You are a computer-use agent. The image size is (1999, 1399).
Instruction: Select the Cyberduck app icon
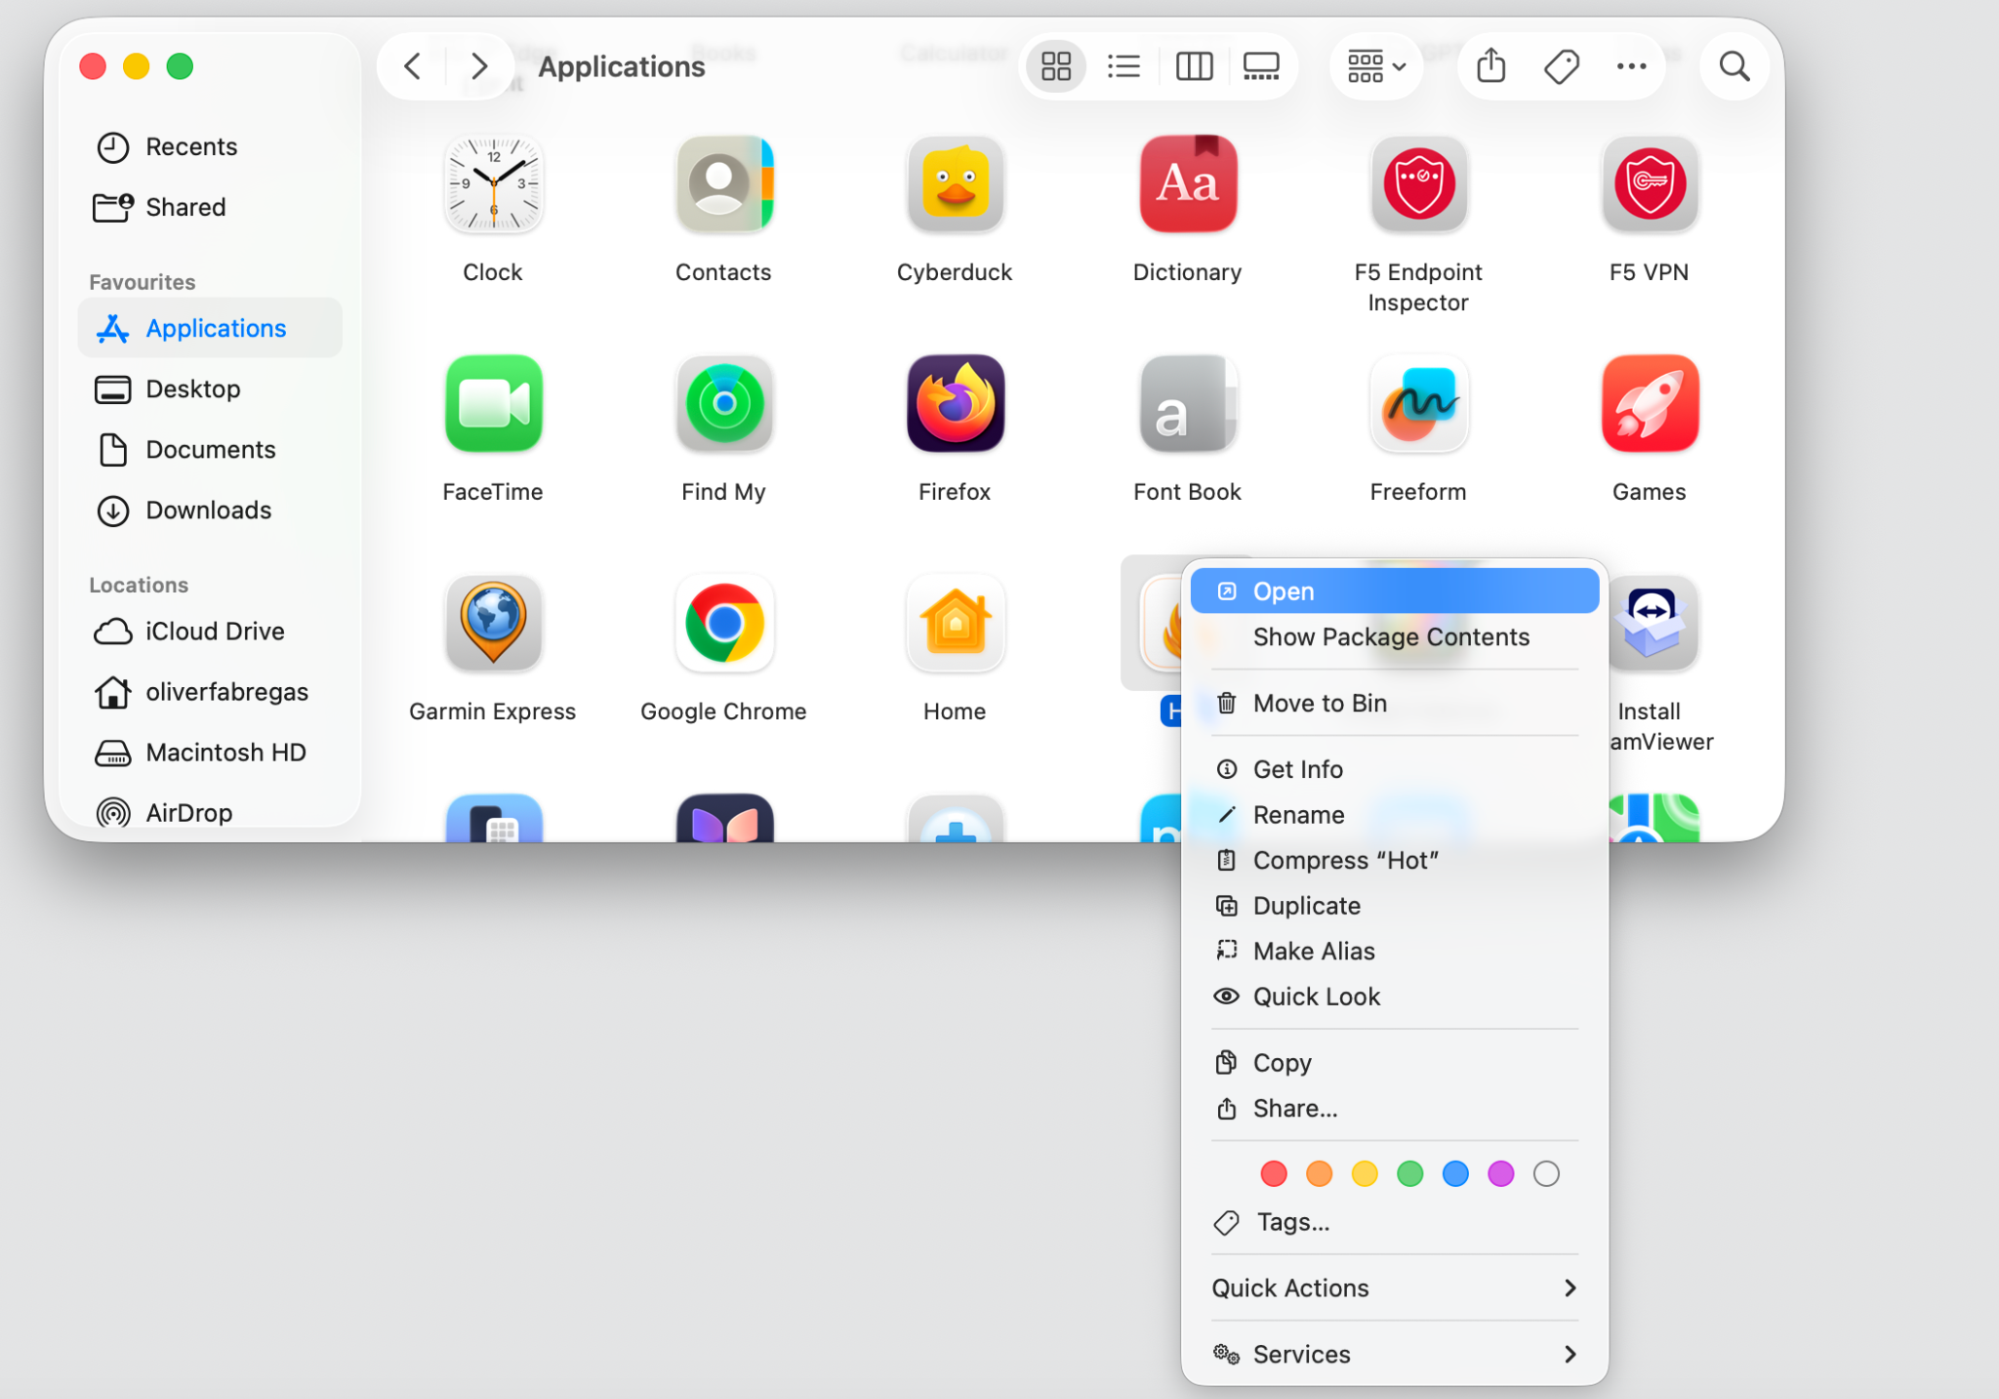pyautogui.click(x=955, y=185)
